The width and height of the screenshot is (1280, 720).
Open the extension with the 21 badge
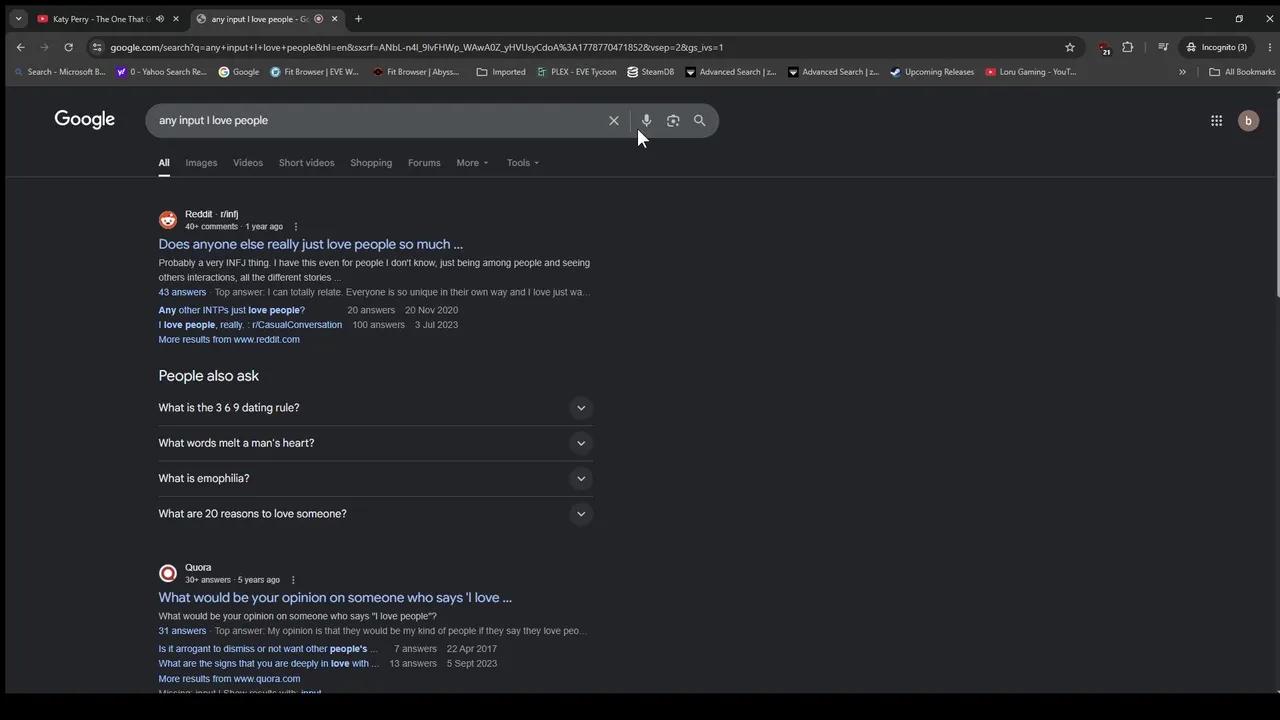(x=1104, y=47)
